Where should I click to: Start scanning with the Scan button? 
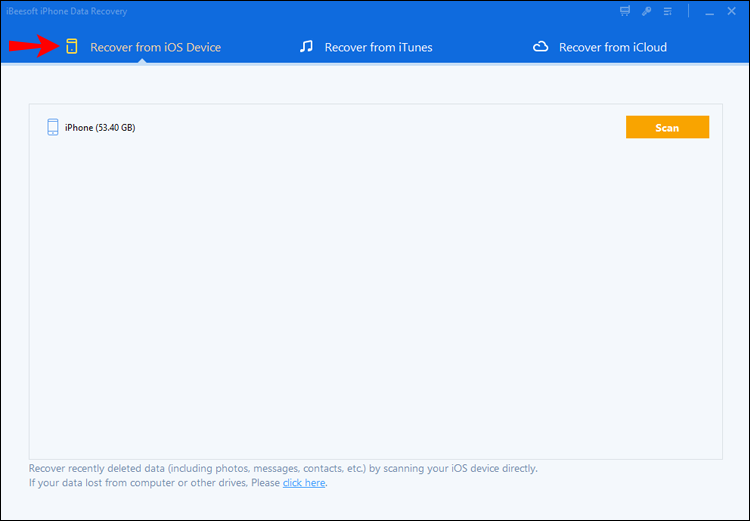point(667,127)
